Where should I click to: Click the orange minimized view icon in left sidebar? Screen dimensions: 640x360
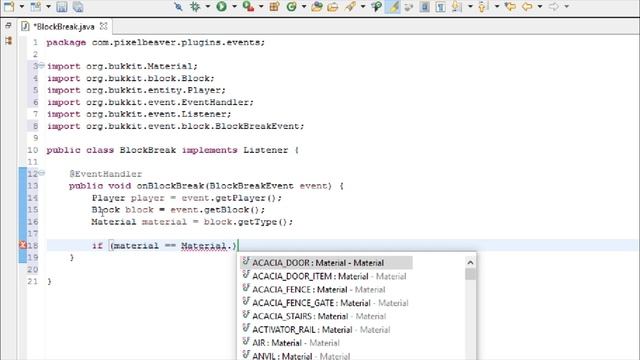(x=9, y=40)
